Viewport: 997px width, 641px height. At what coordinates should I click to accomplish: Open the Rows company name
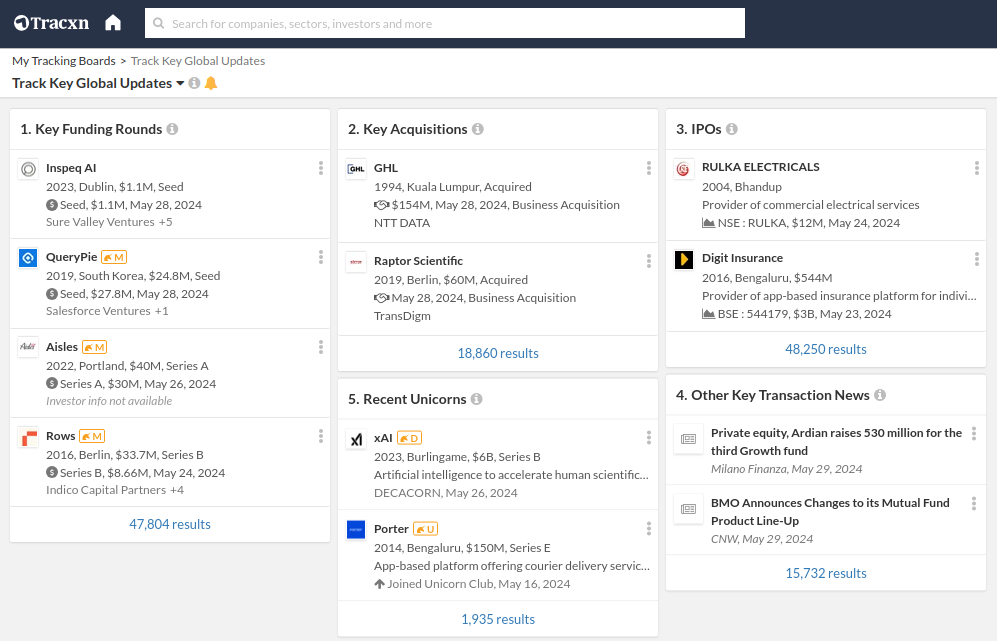click(x=60, y=436)
